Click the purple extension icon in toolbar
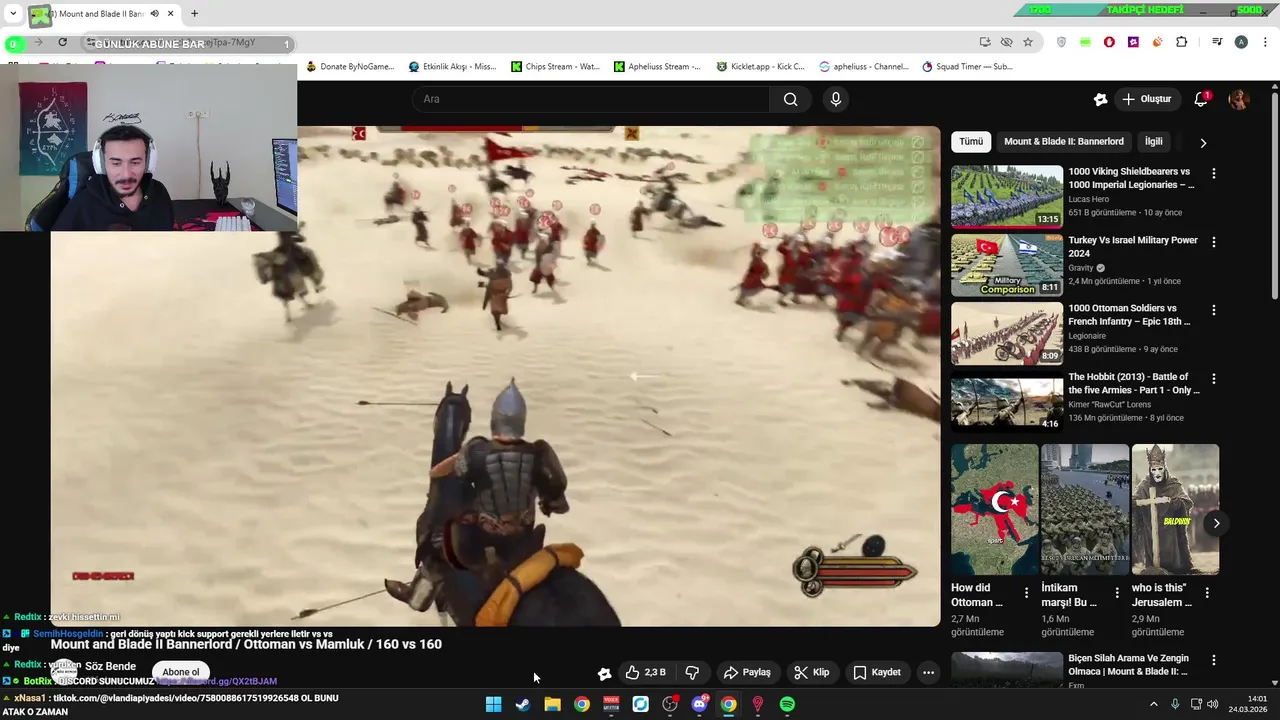This screenshot has height=720, width=1280. pos(1133,42)
